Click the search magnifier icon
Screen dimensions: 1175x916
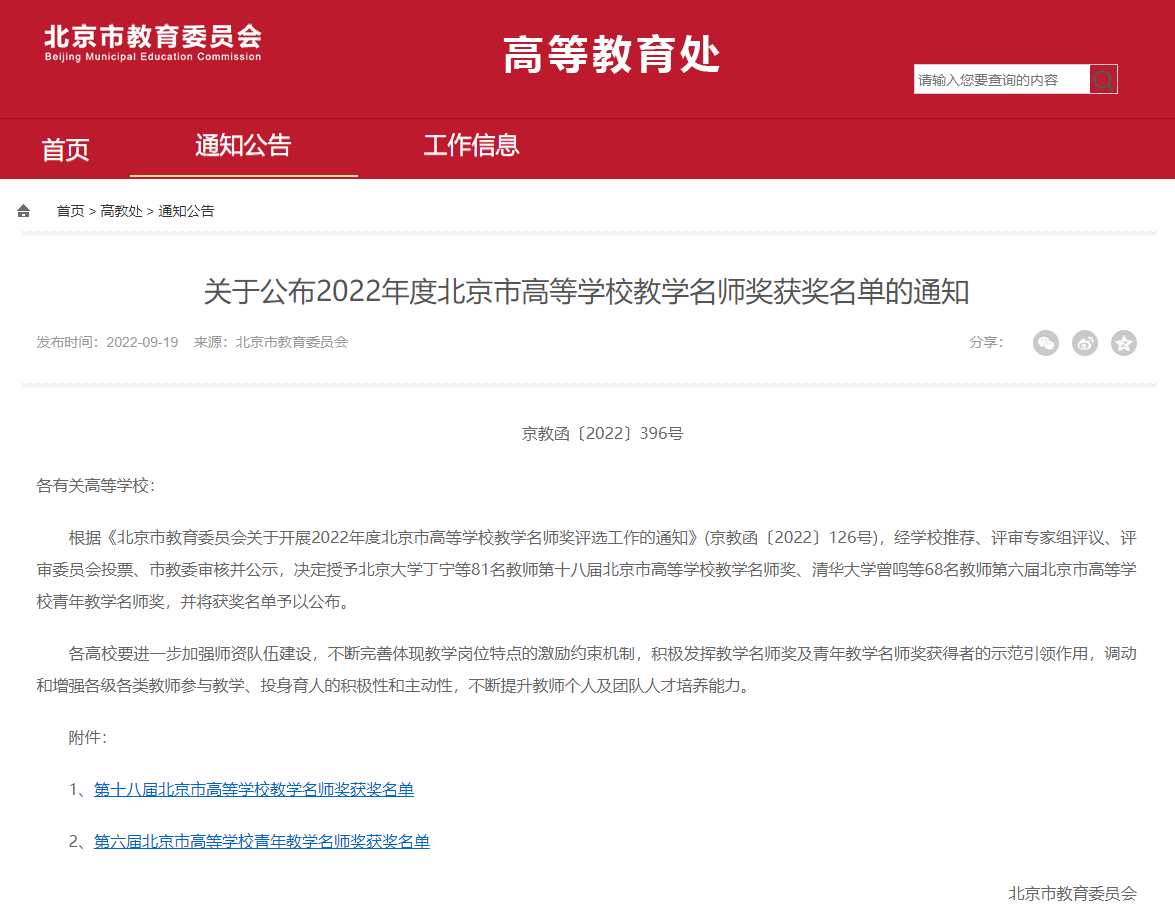1103,80
